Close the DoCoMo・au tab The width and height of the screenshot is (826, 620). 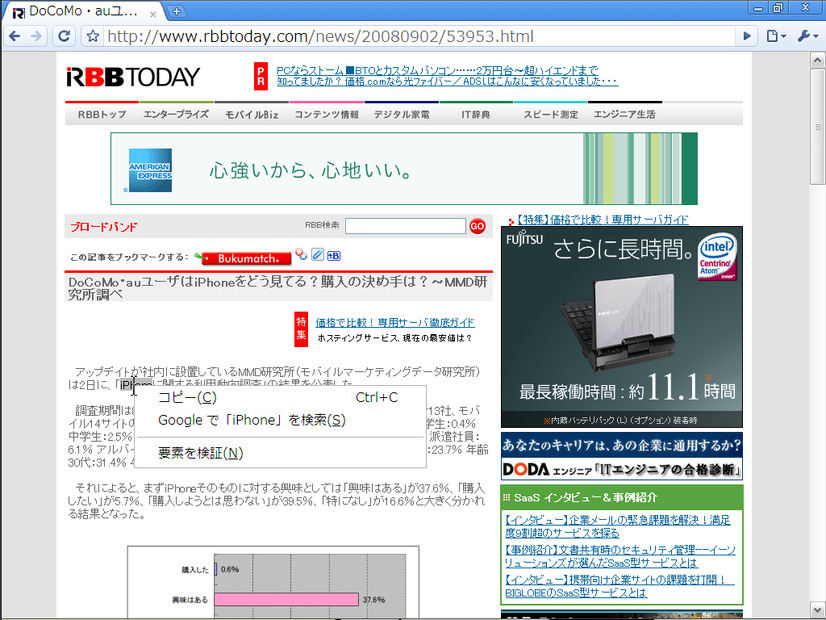point(153,14)
